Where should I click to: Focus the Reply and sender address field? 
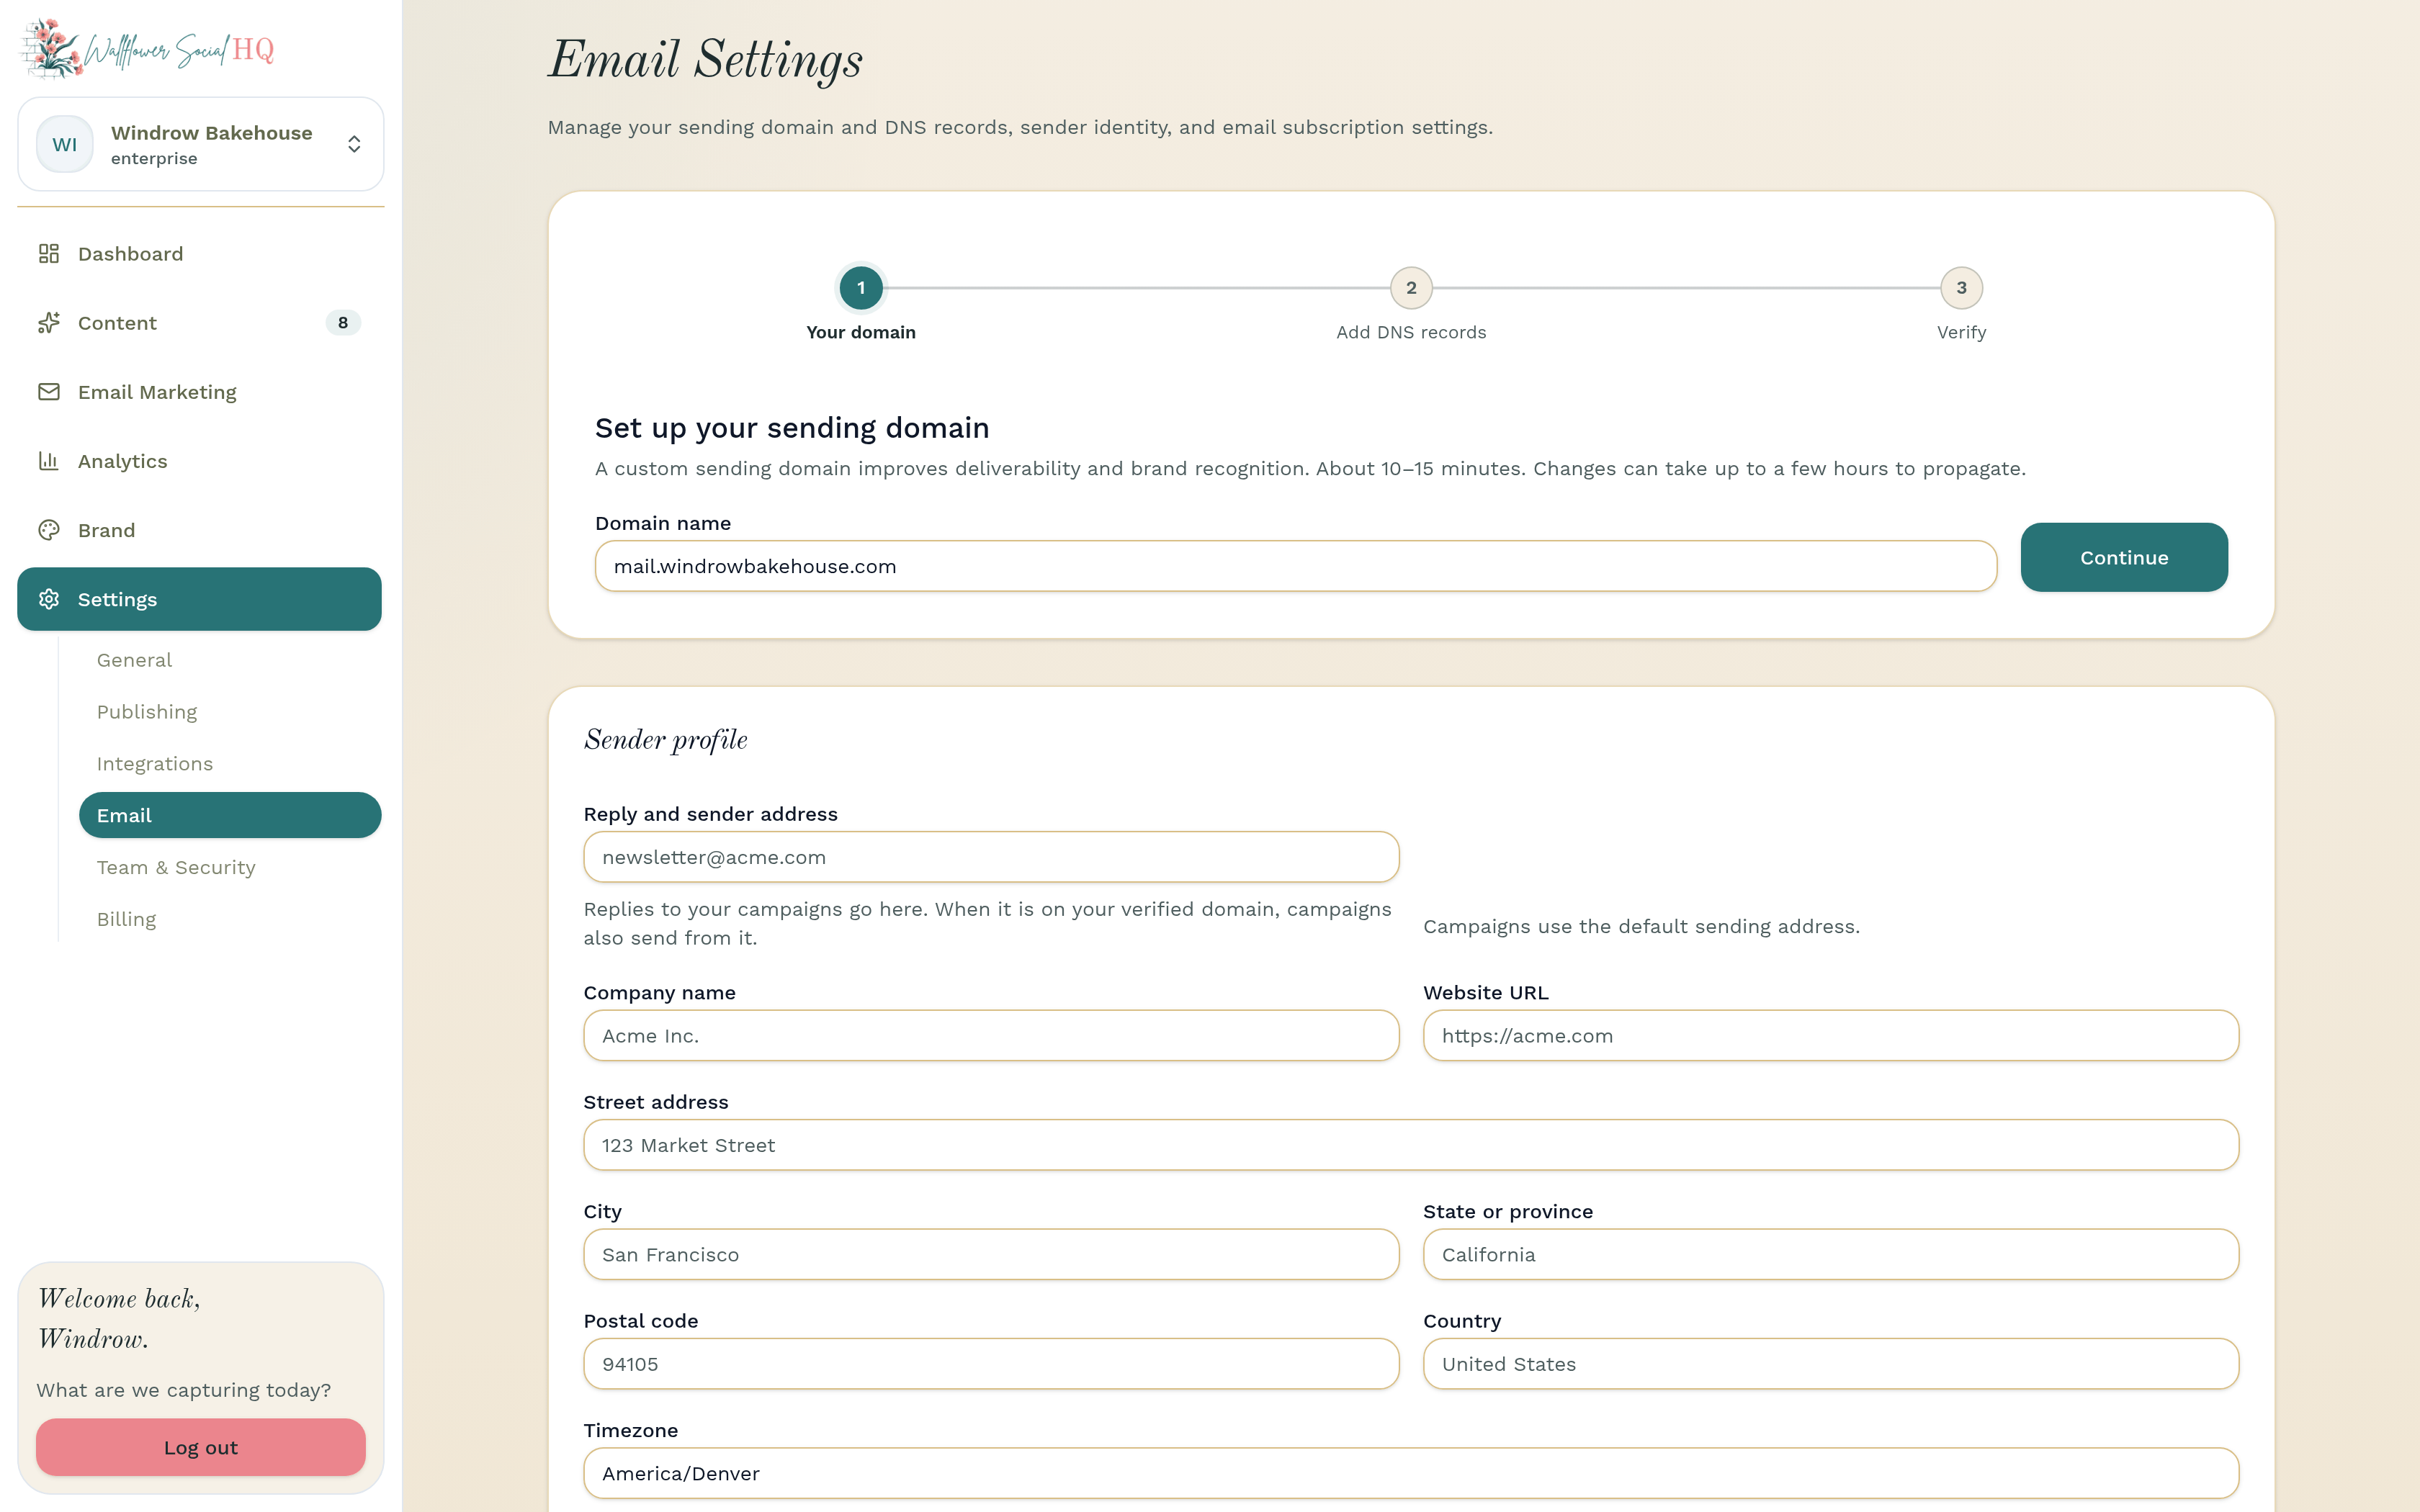click(991, 857)
